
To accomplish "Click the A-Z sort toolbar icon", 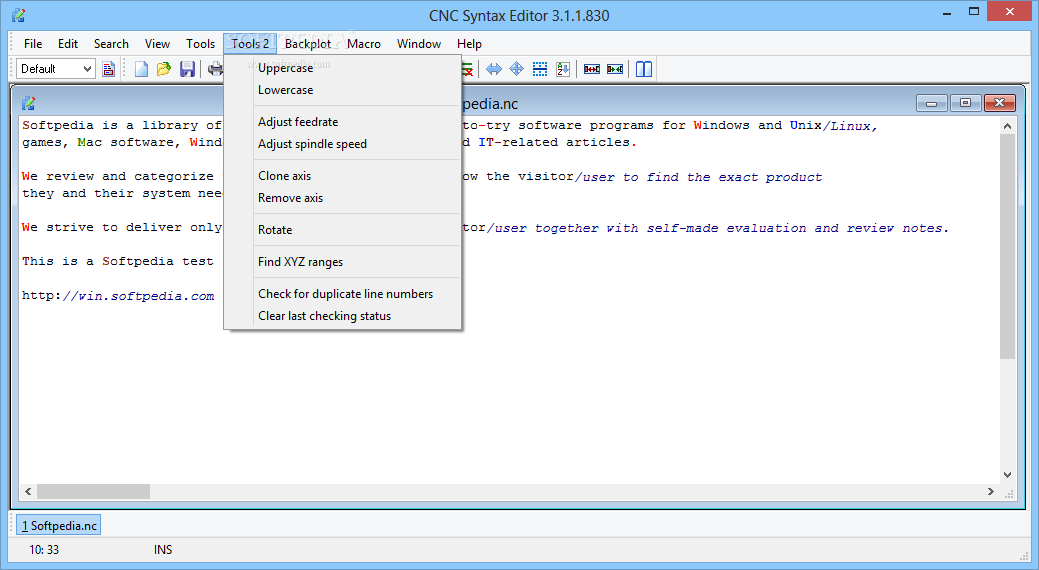I will [563, 69].
